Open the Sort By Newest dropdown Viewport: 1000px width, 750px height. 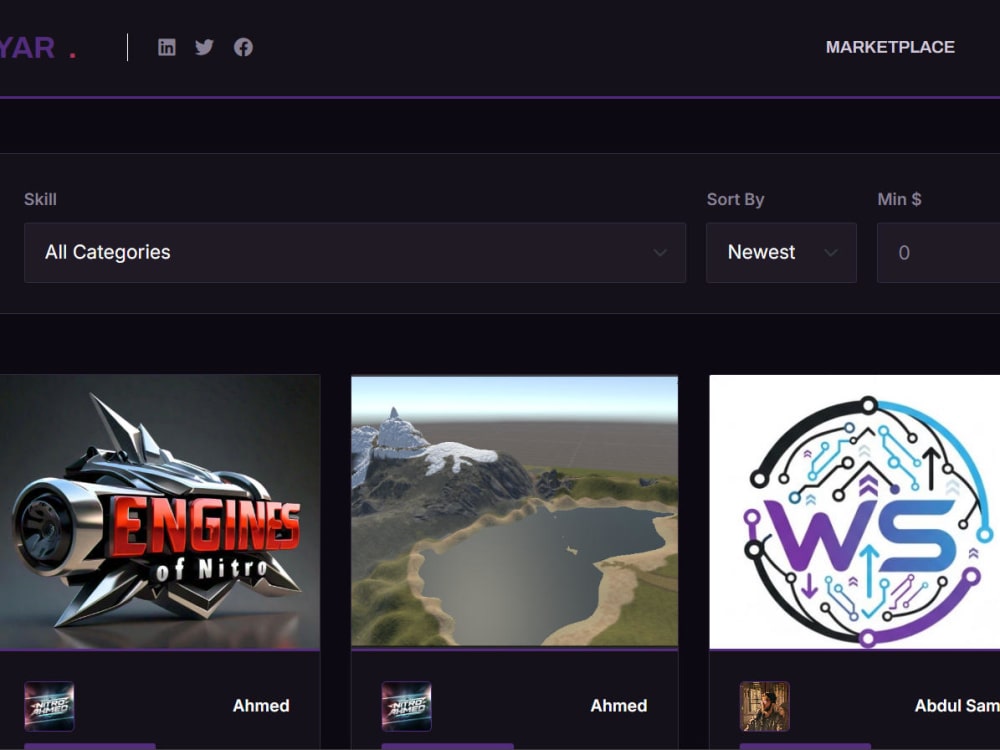pos(781,253)
